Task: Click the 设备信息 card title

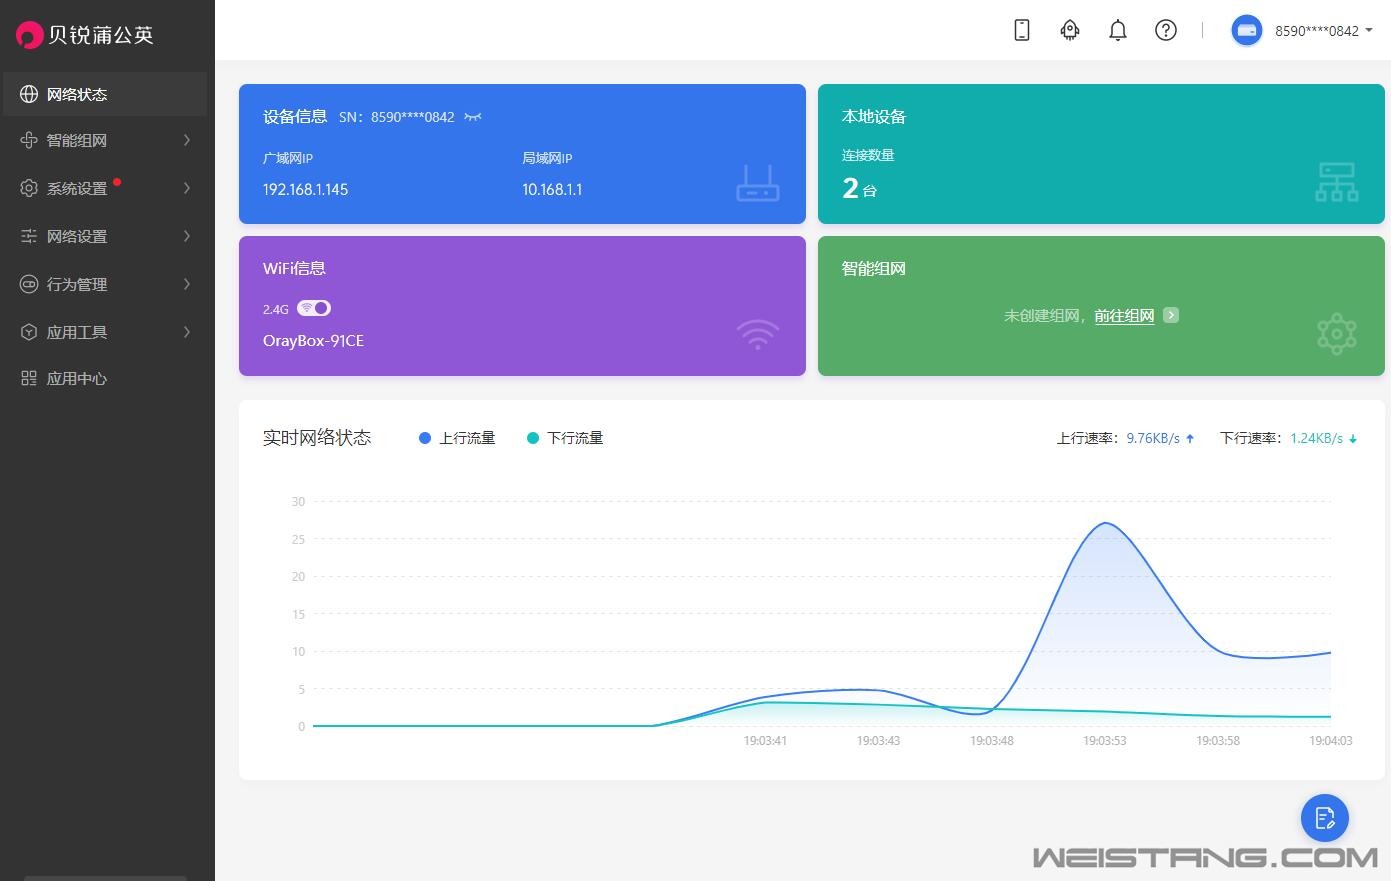Action: click(x=295, y=117)
